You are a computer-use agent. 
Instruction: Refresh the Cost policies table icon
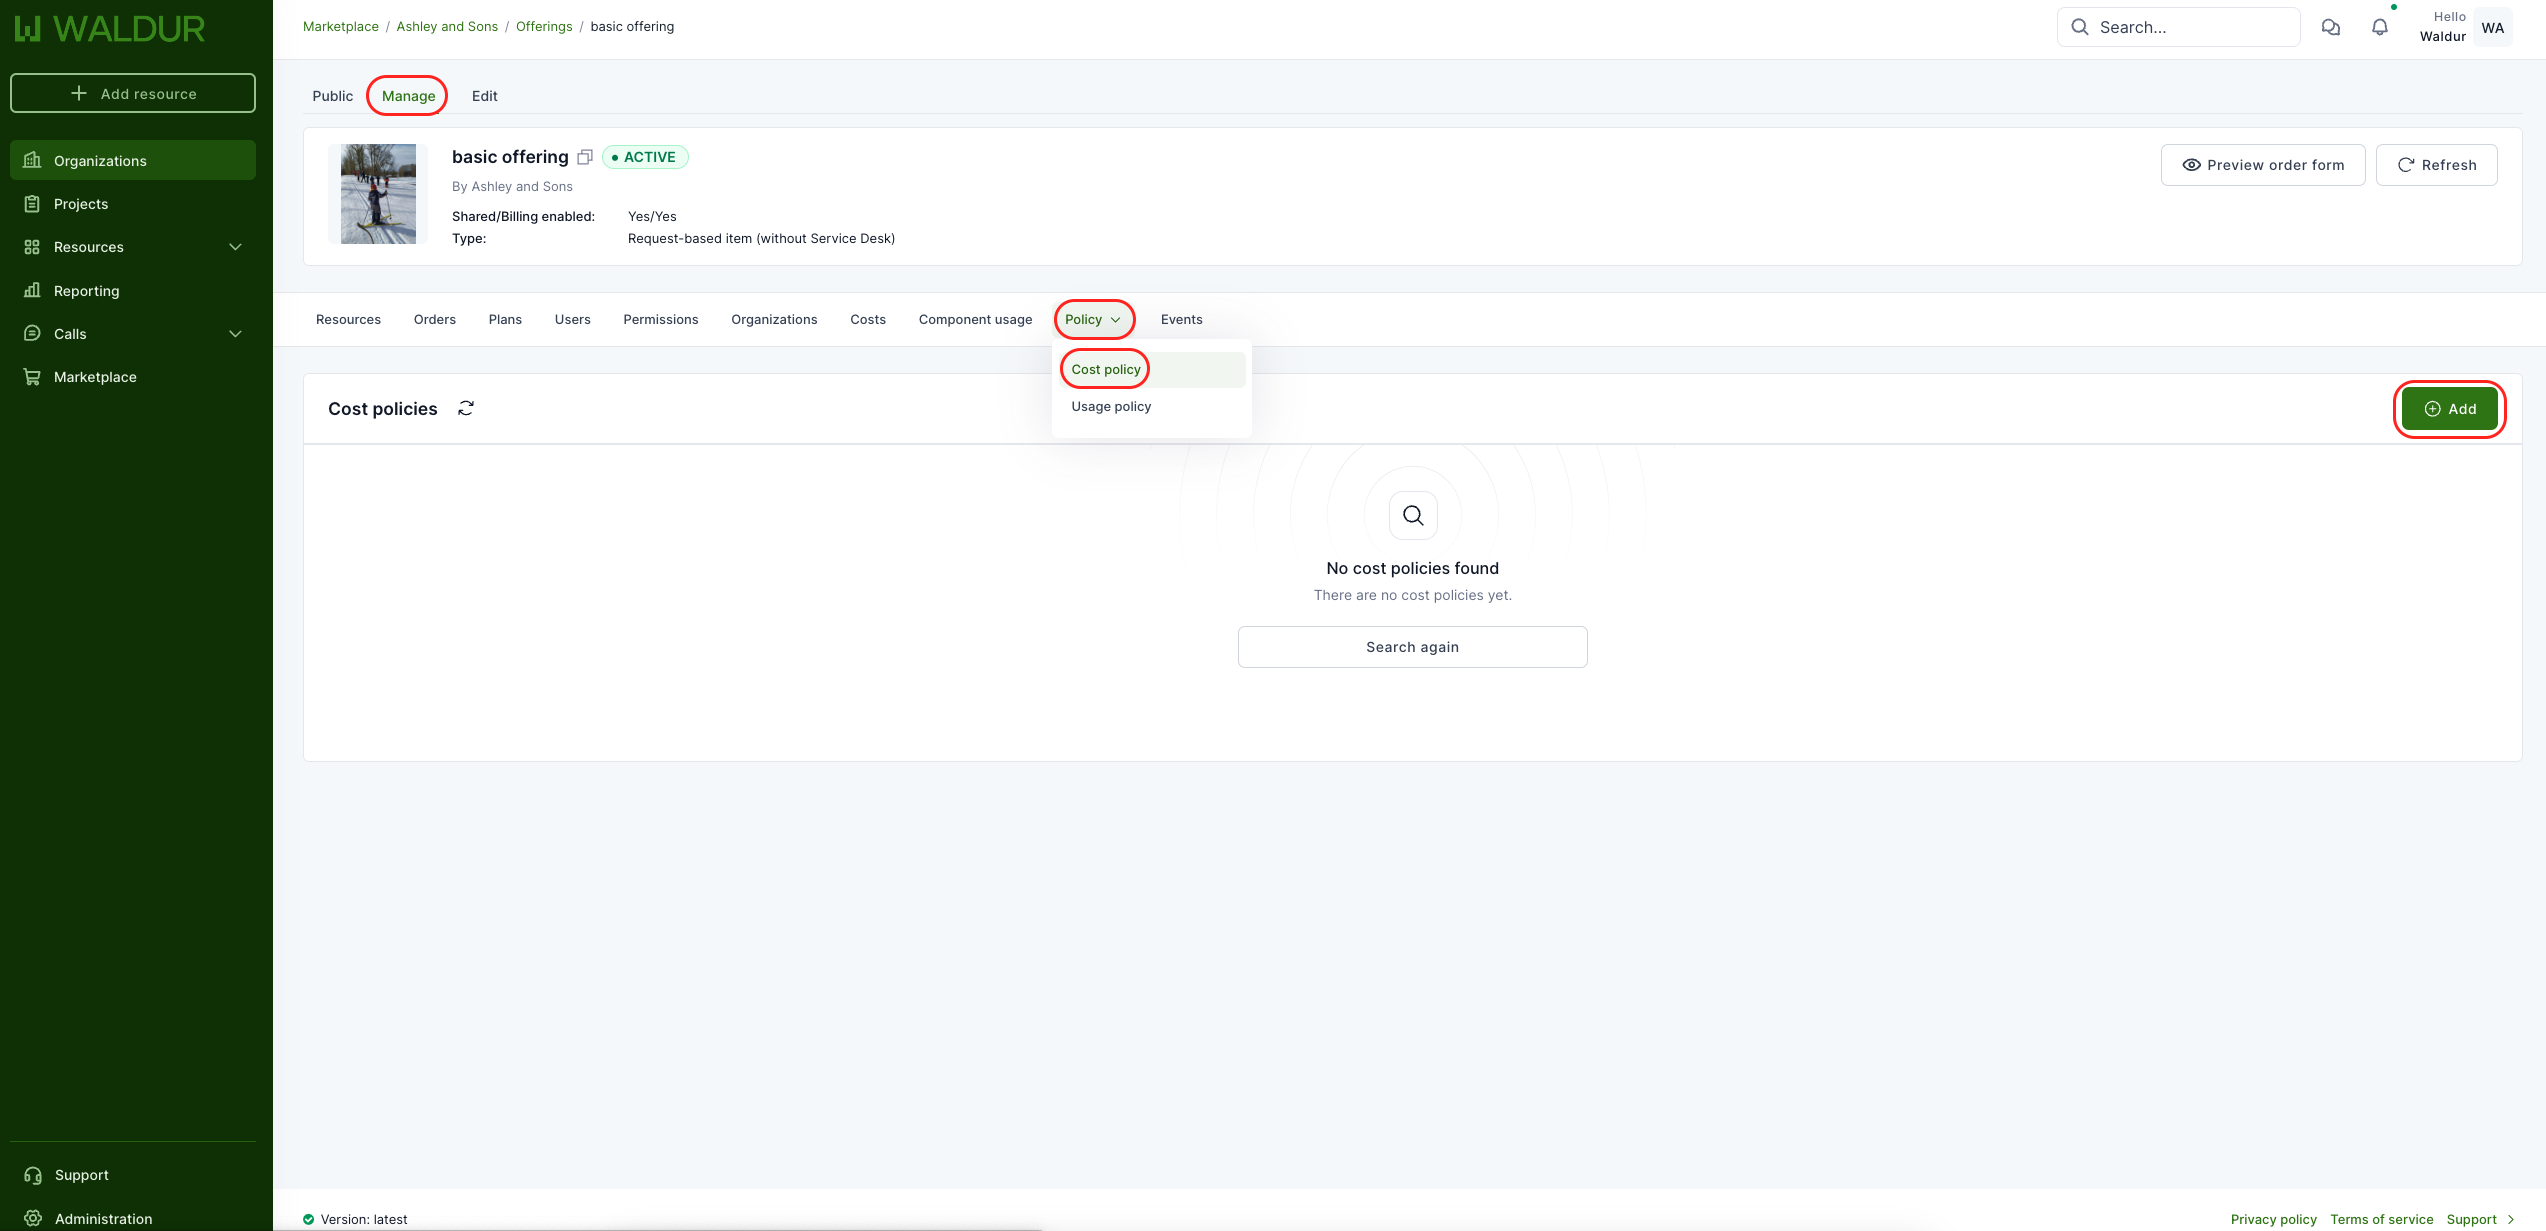point(466,408)
